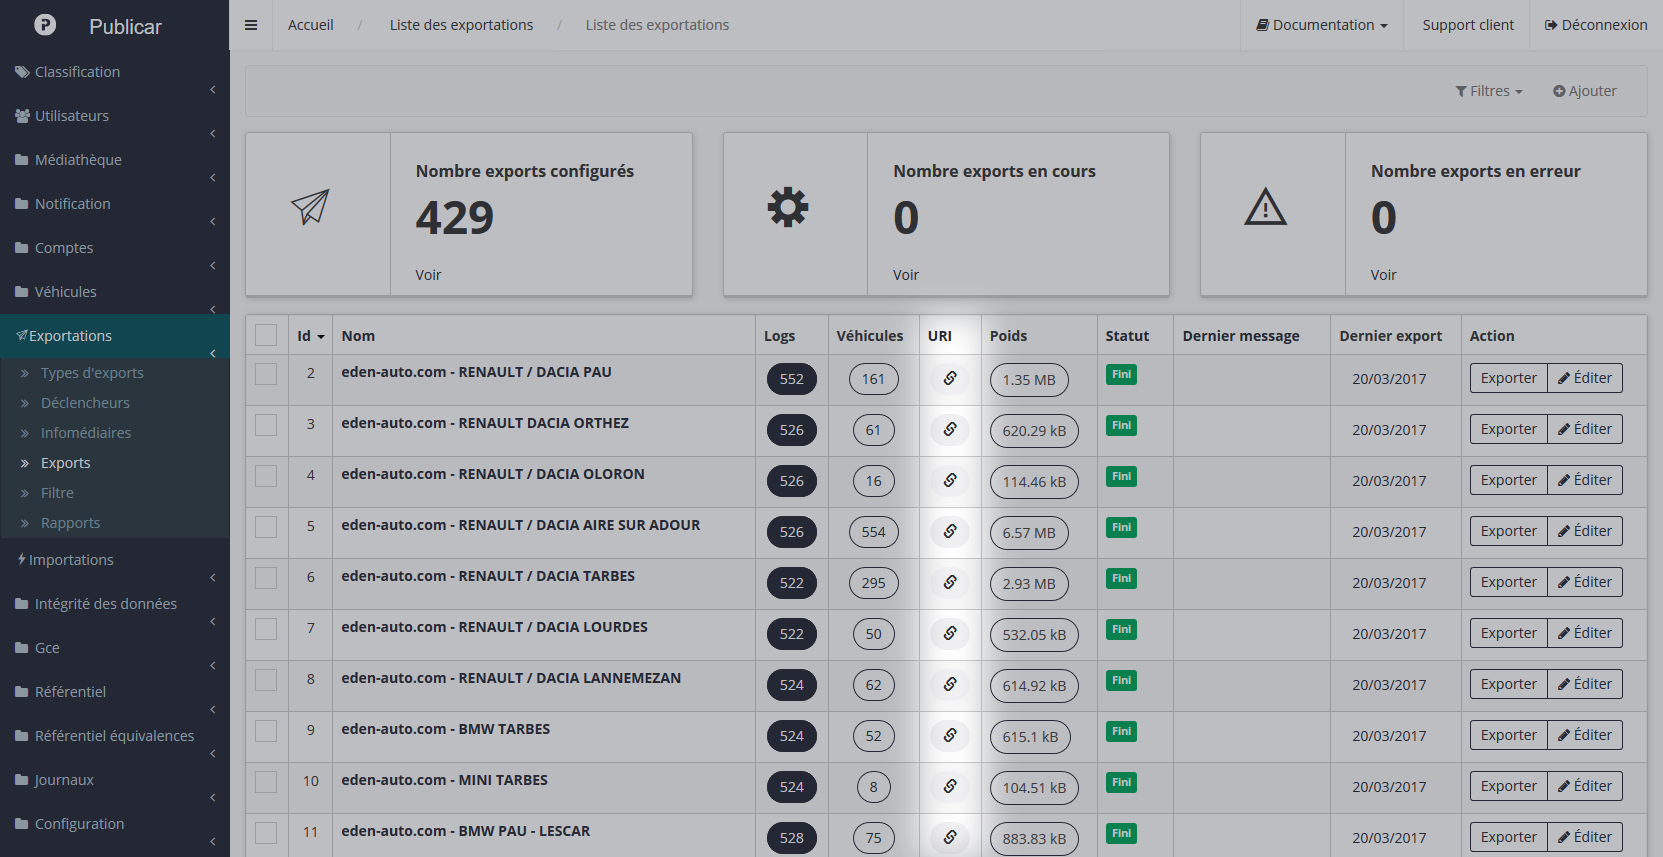Click Exporter for RENAULT / DACIA PAU

click(1508, 378)
